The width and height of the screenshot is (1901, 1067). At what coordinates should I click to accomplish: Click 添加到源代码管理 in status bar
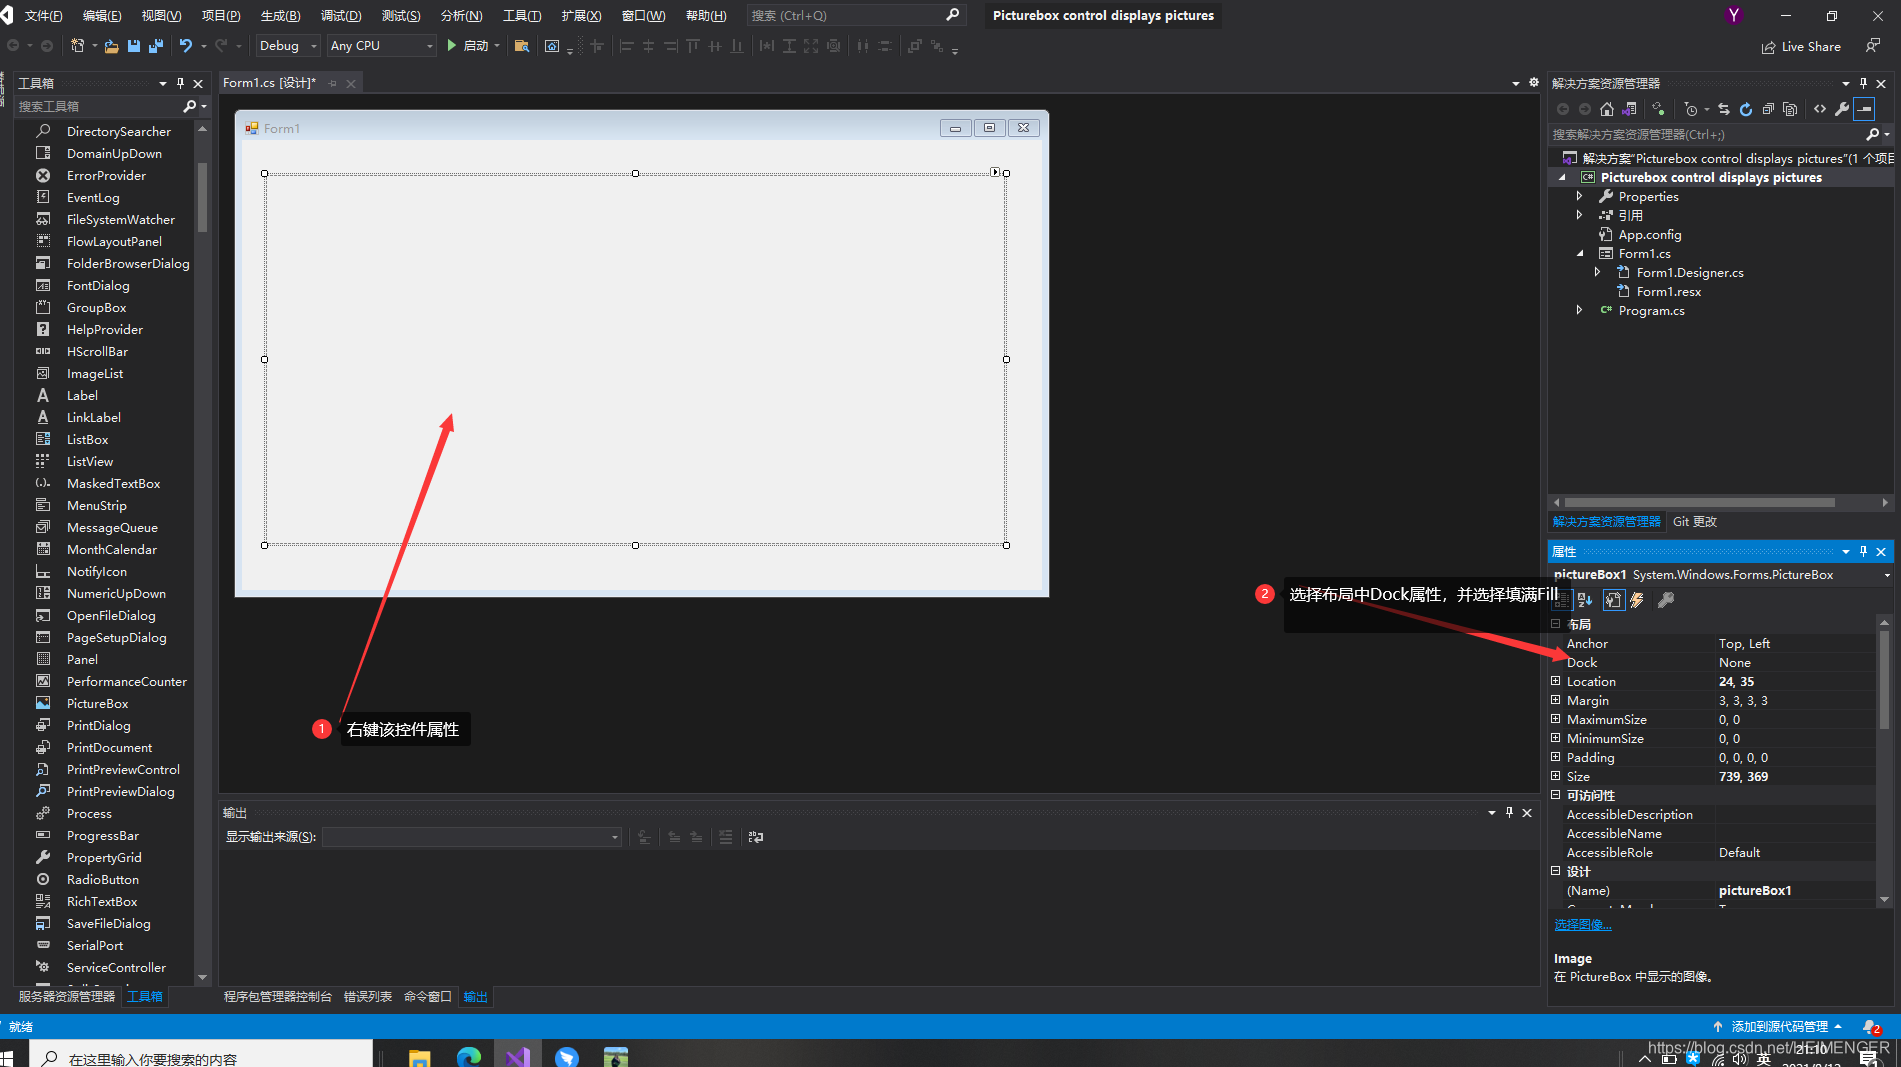[1779, 1026]
